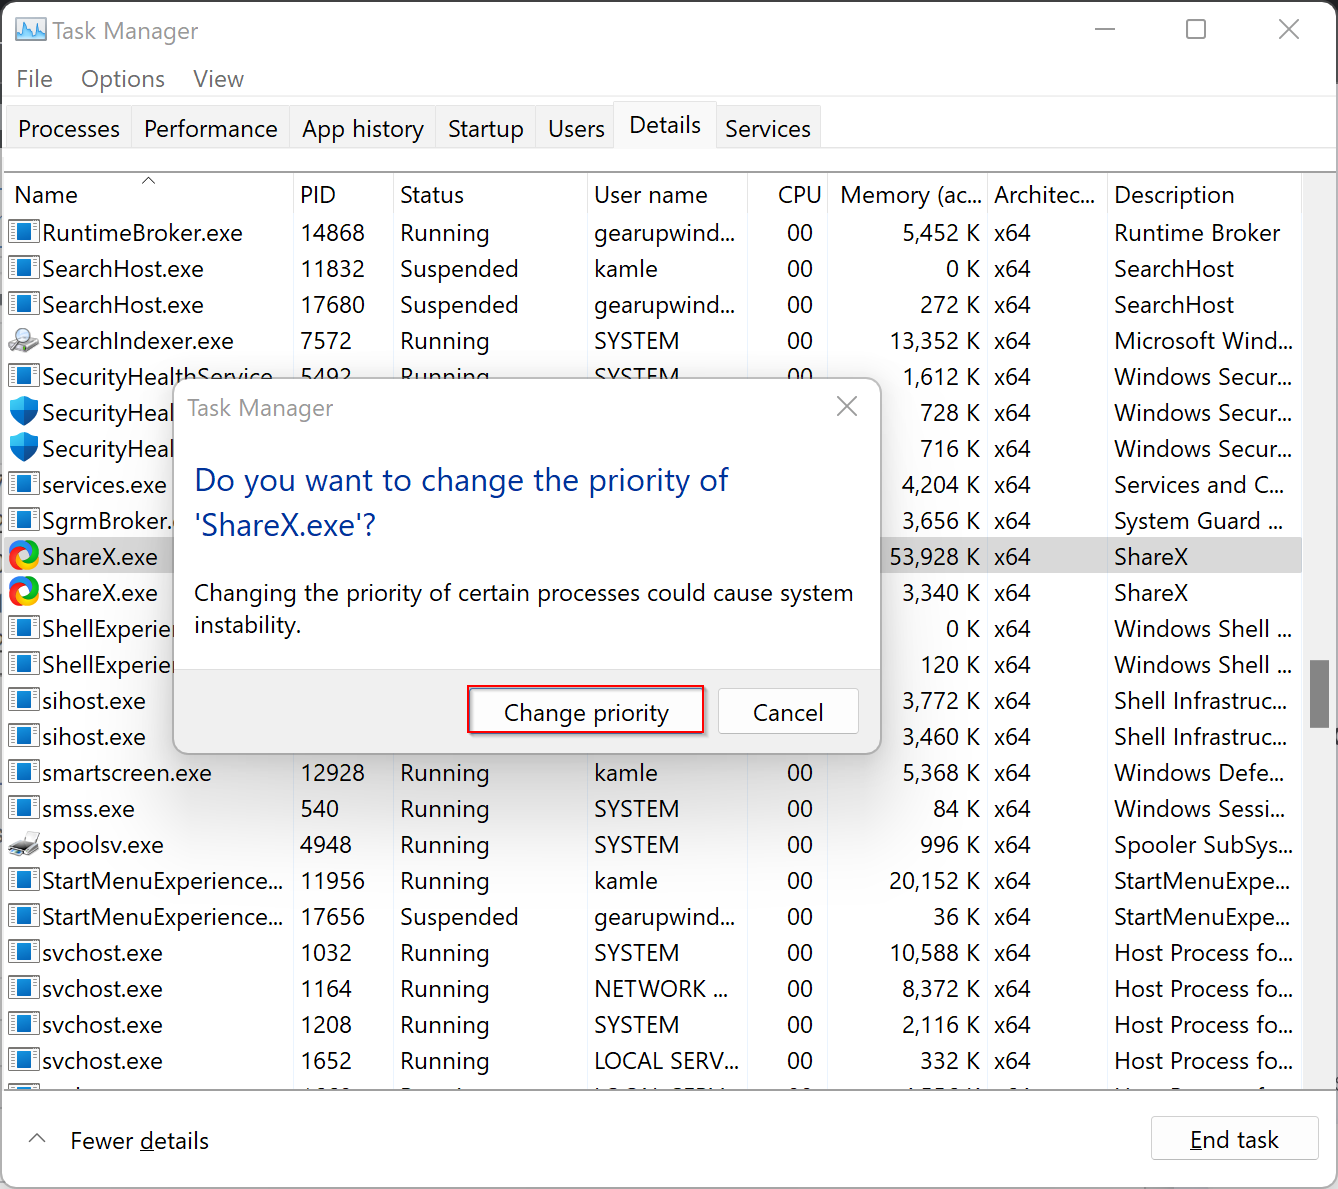Switch to the Performance tab

(x=211, y=128)
